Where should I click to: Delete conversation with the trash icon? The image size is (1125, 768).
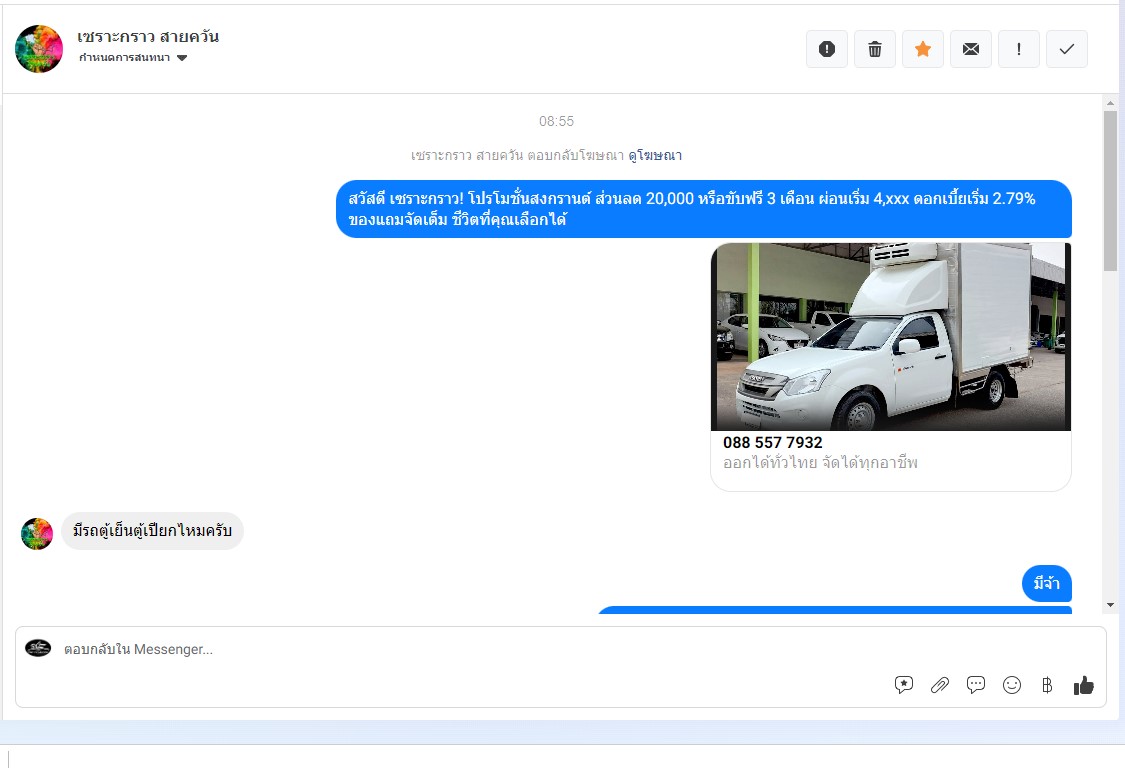tap(875, 49)
